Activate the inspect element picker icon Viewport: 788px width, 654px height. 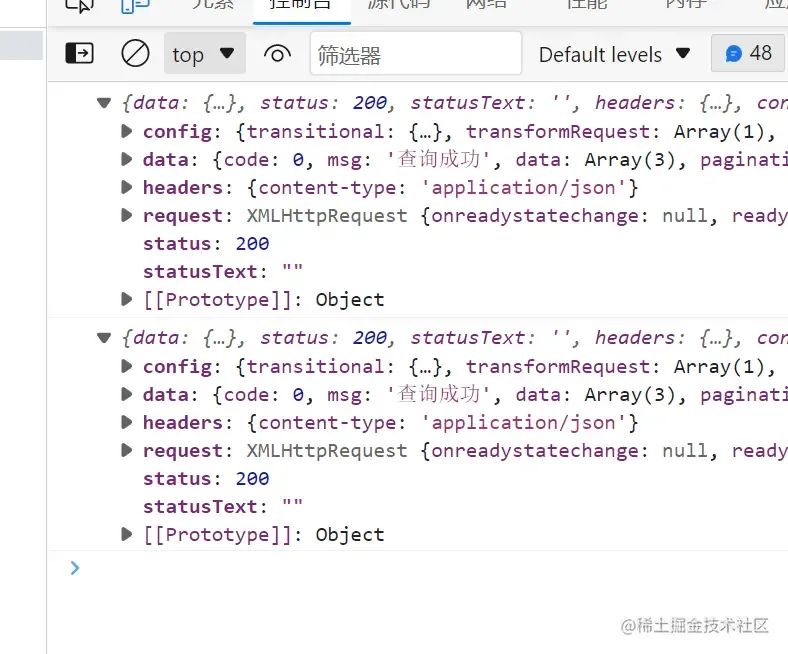click(x=79, y=5)
